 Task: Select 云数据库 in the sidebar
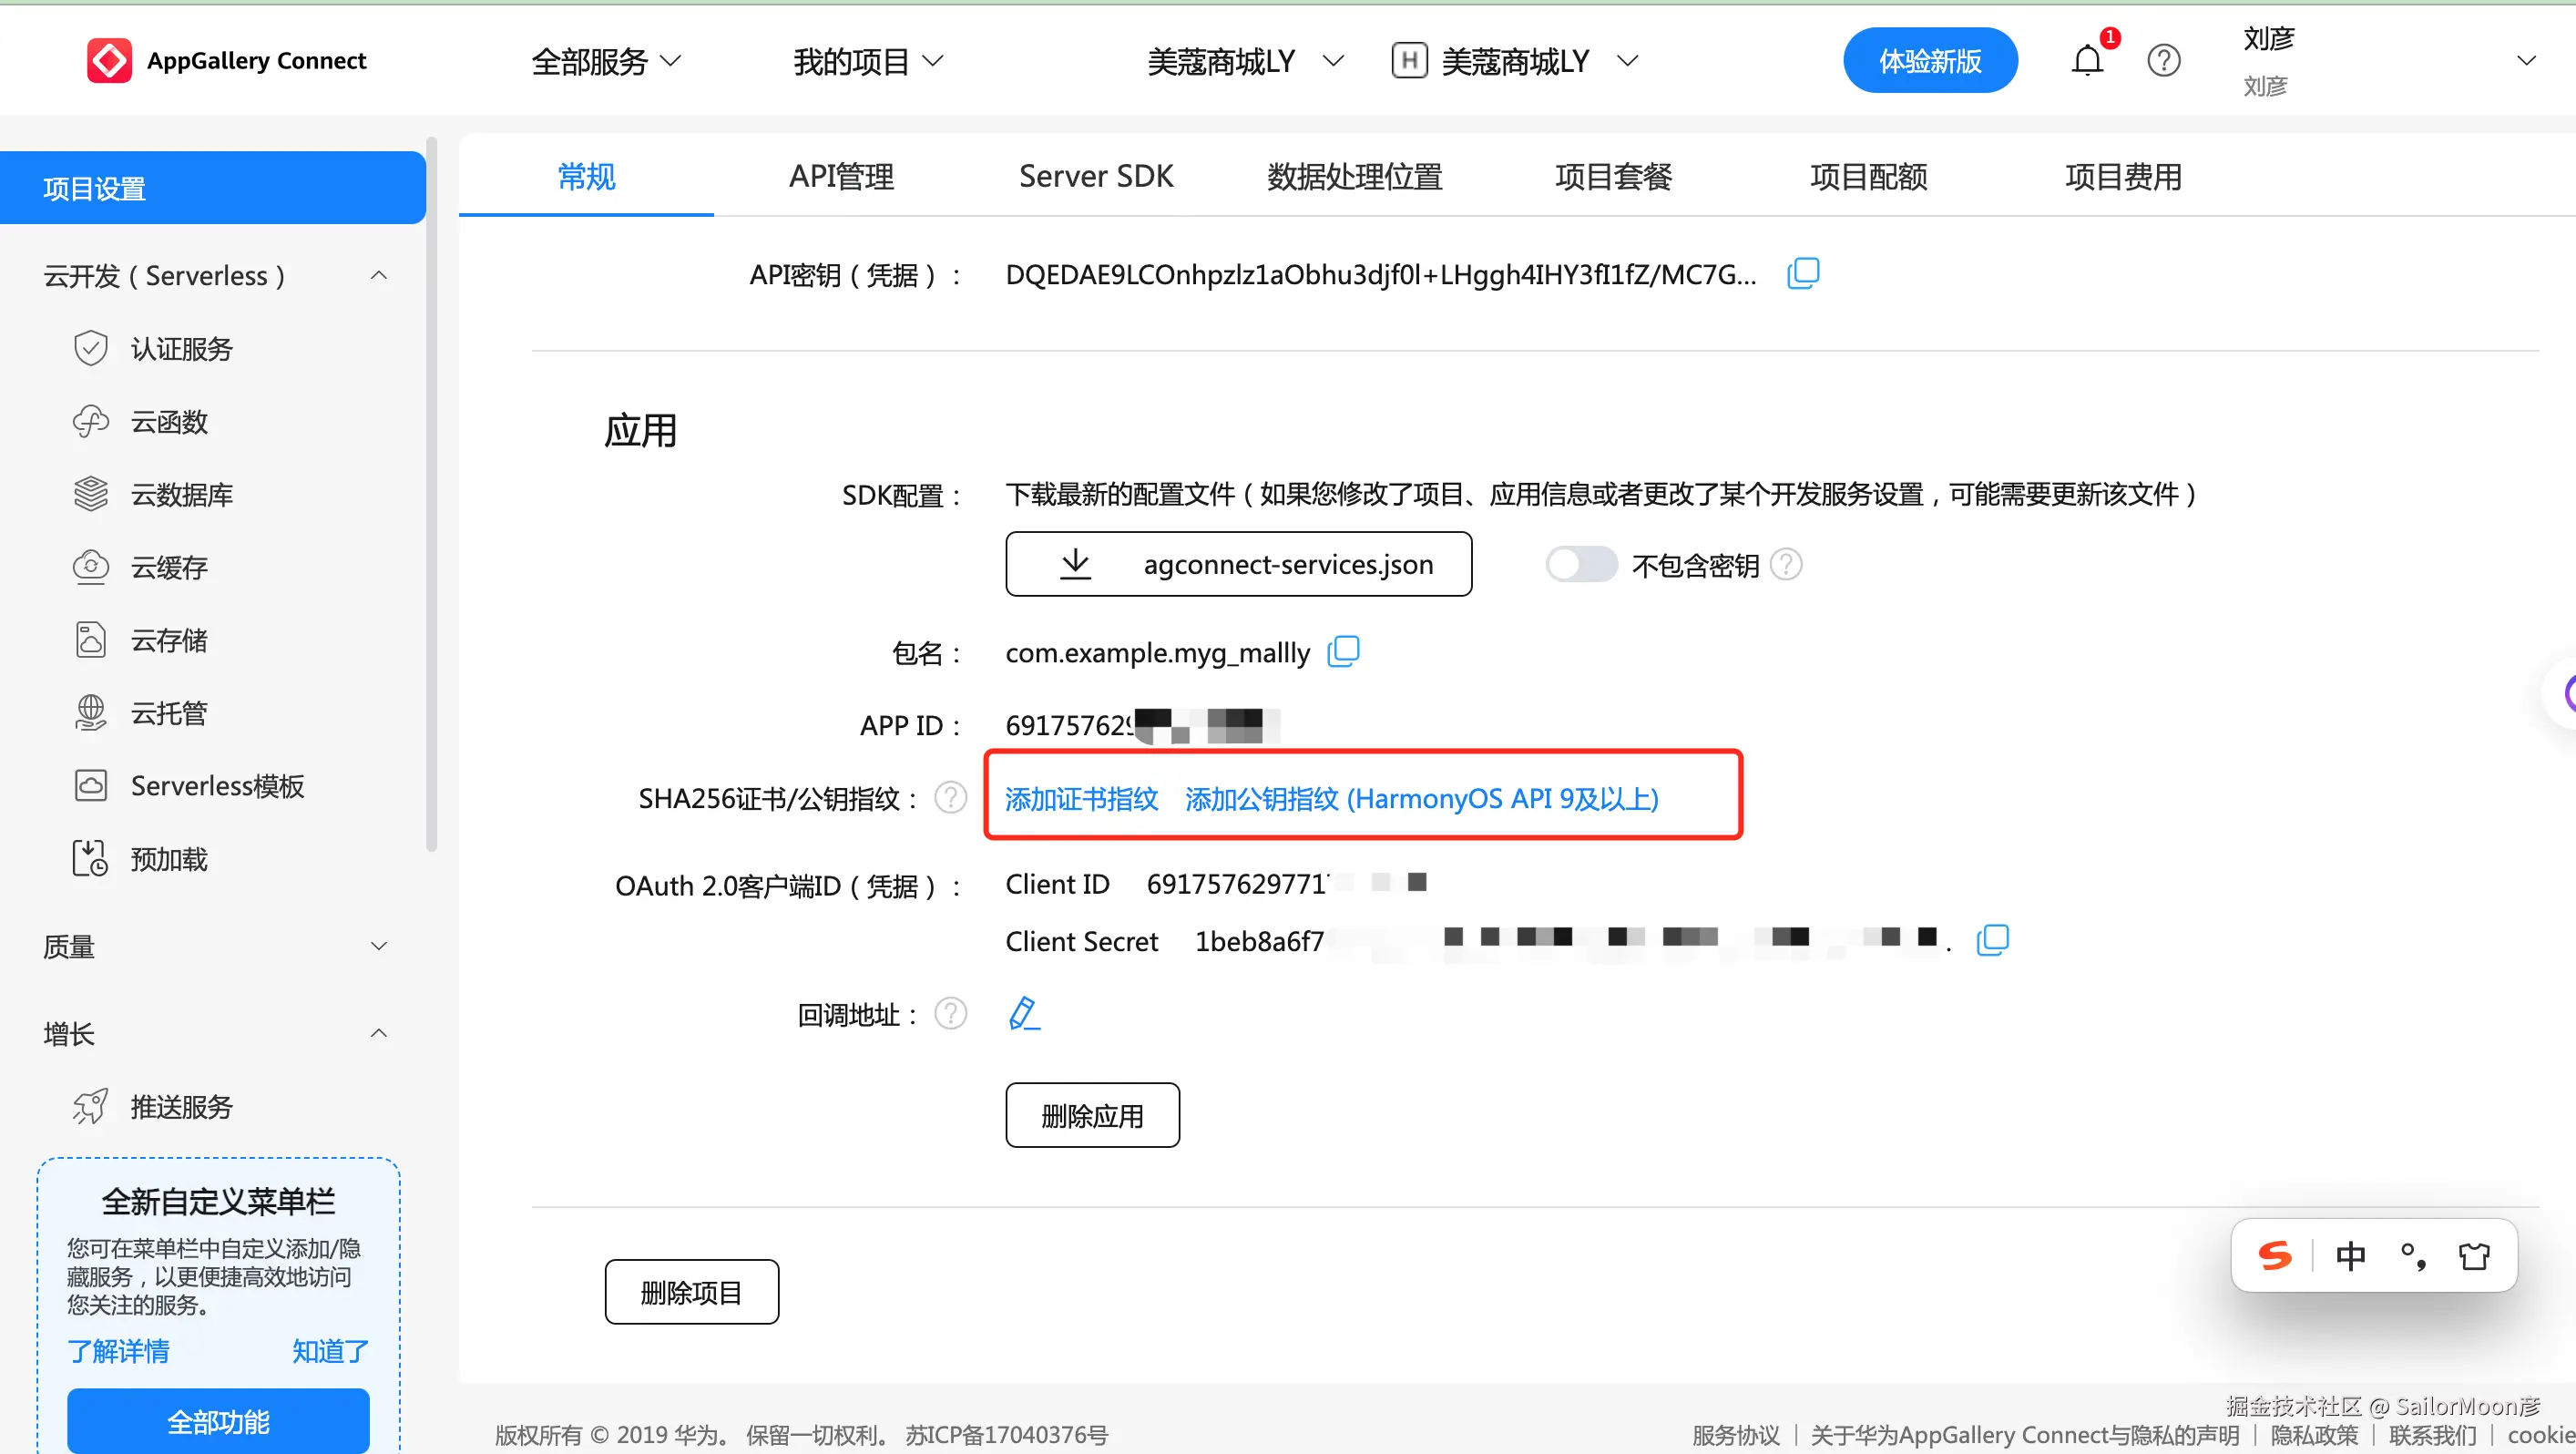click(181, 493)
